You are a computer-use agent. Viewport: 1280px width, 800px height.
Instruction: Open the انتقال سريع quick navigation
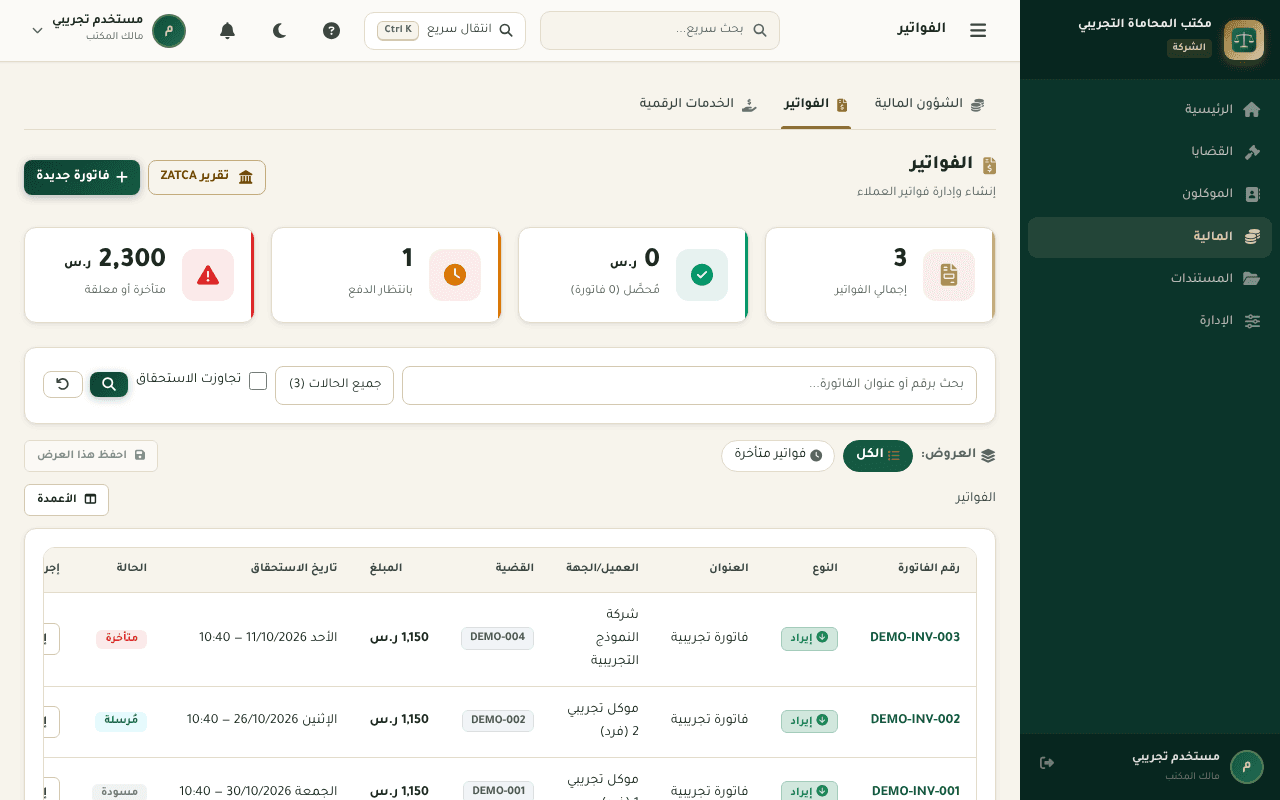[445, 31]
